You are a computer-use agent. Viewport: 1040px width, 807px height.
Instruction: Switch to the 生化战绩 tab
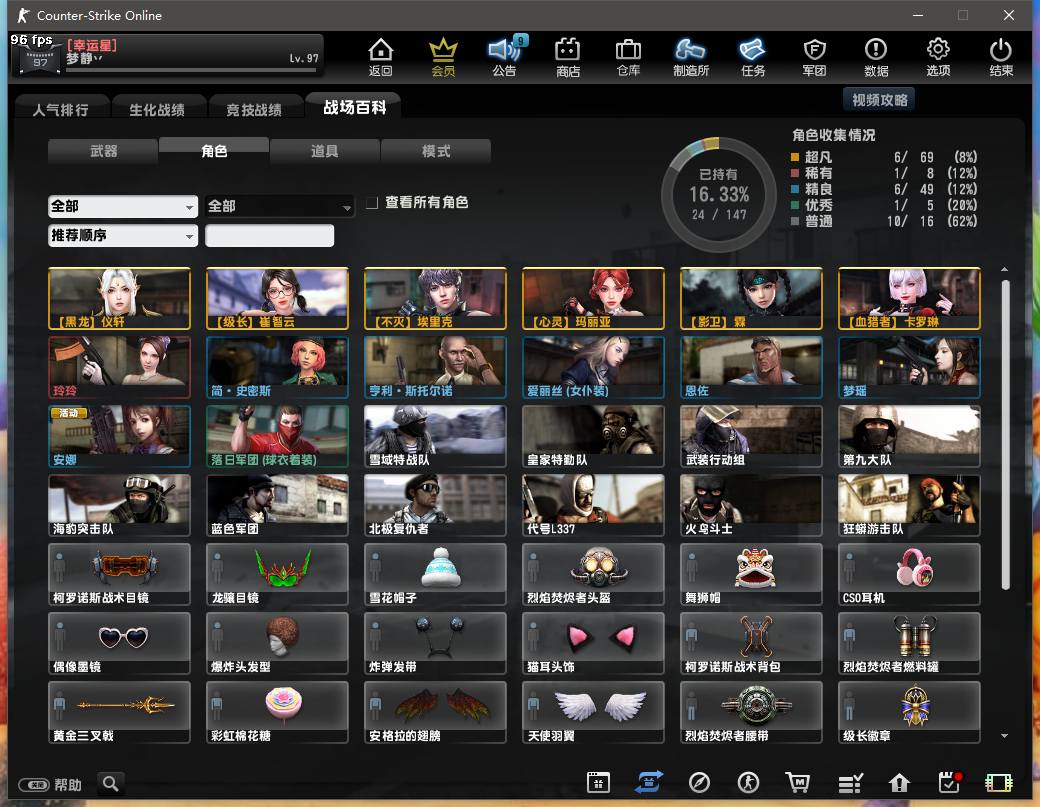(157, 109)
